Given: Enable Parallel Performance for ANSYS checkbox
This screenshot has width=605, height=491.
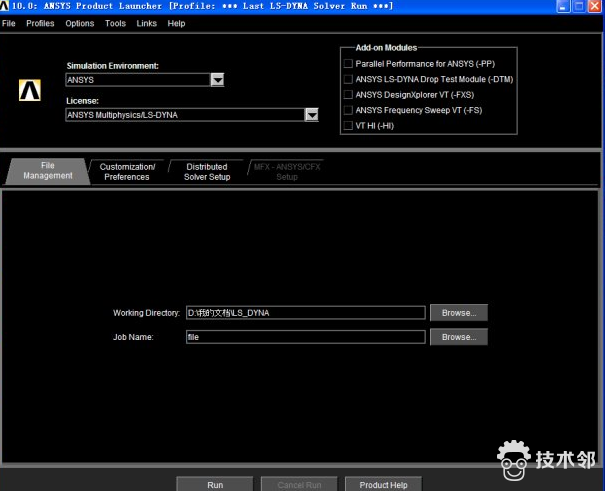Looking at the screenshot, I should pos(348,64).
